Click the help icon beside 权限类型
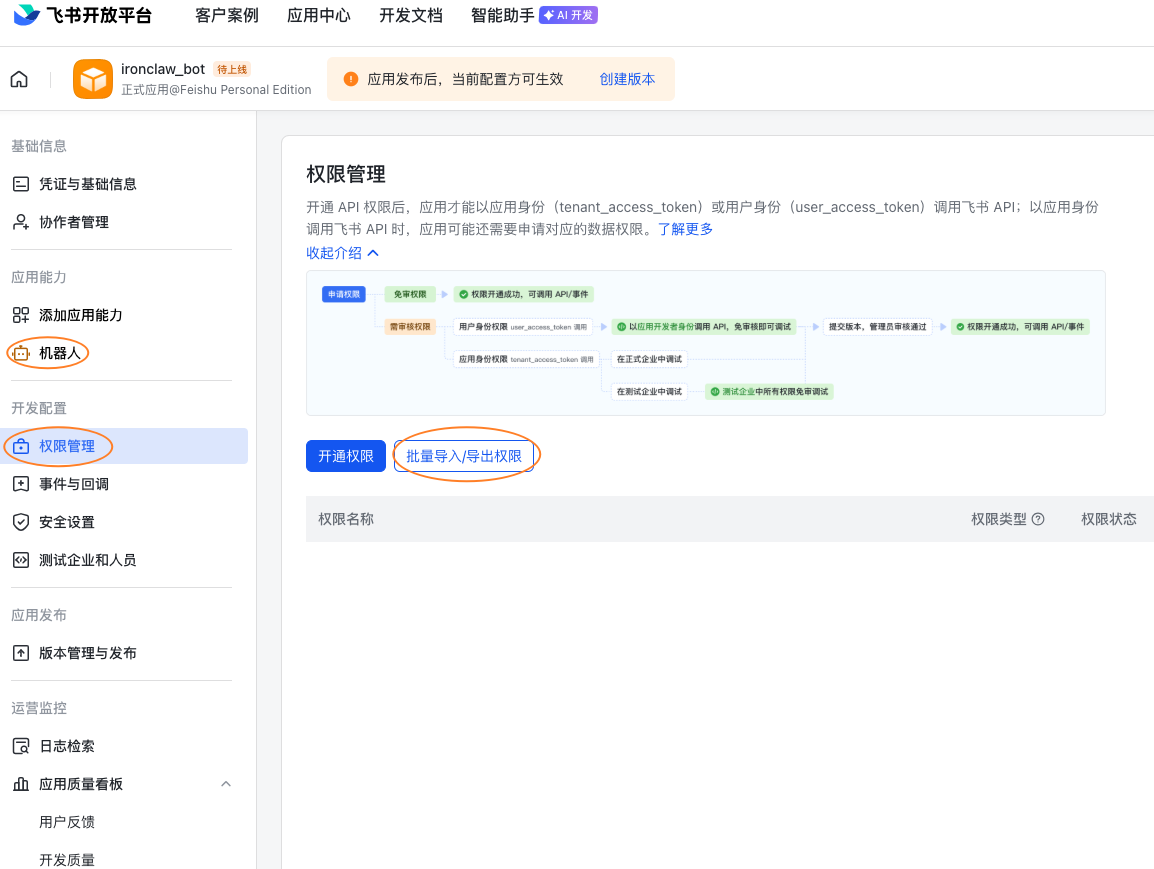 [x=1038, y=519]
